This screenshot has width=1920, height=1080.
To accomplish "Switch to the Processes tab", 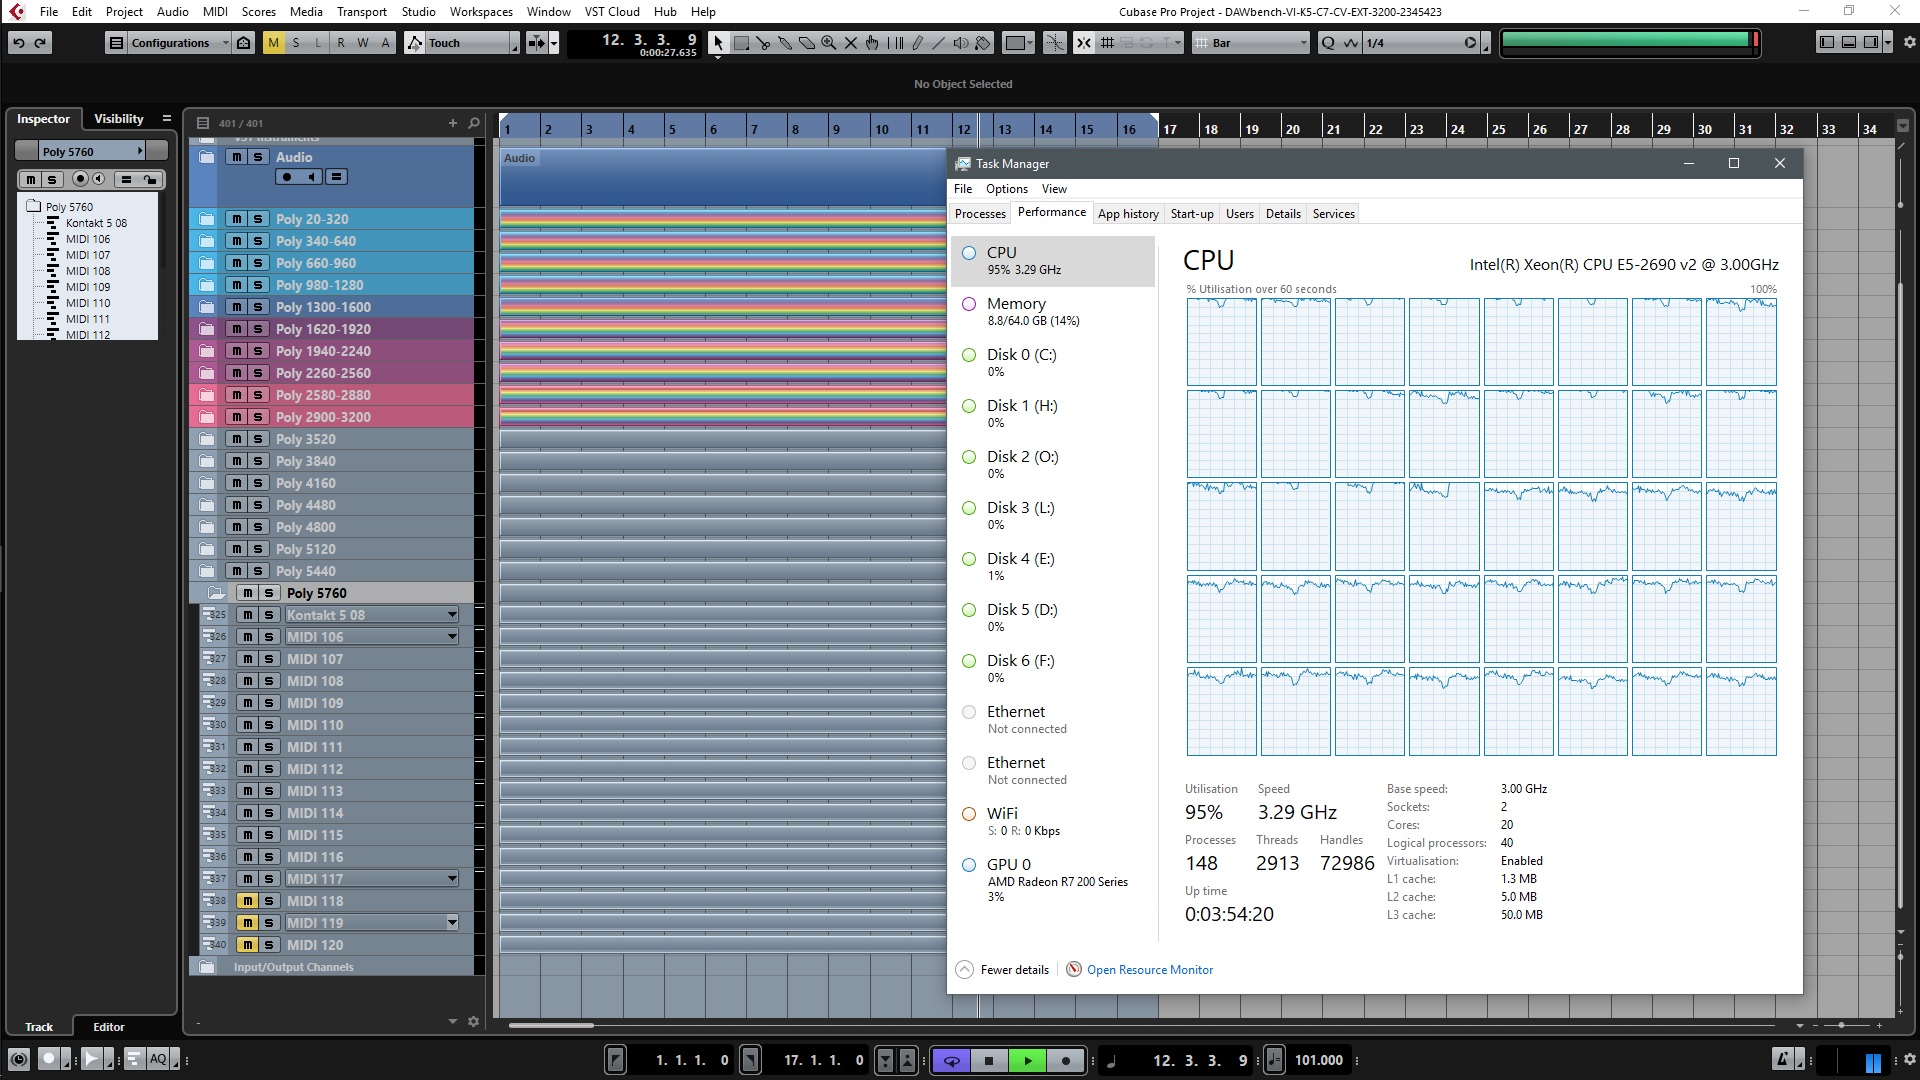I will (979, 214).
